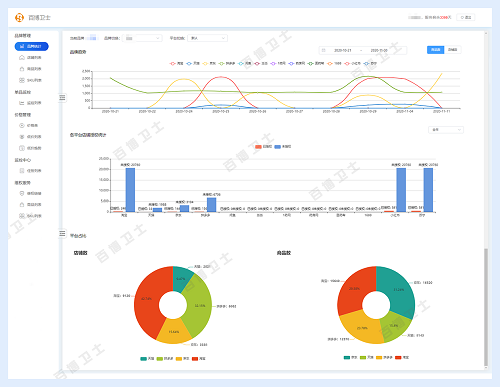Viewport: 500px width, 387px height.
Task: Click the red Taobao swatch in shop count pie legend
Action: coord(195,359)
